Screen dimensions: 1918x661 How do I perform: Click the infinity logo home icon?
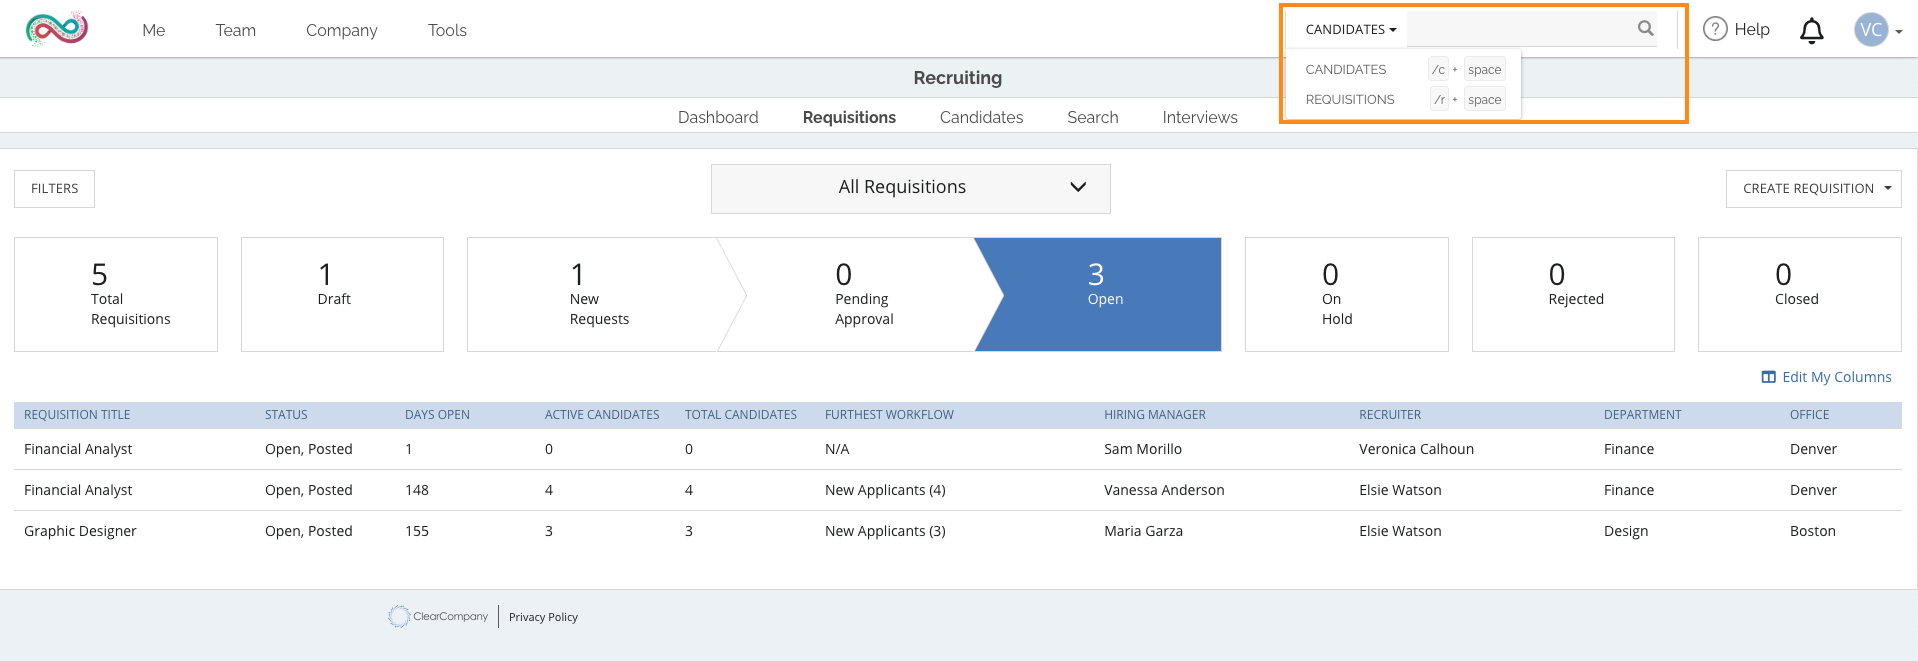(57, 29)
